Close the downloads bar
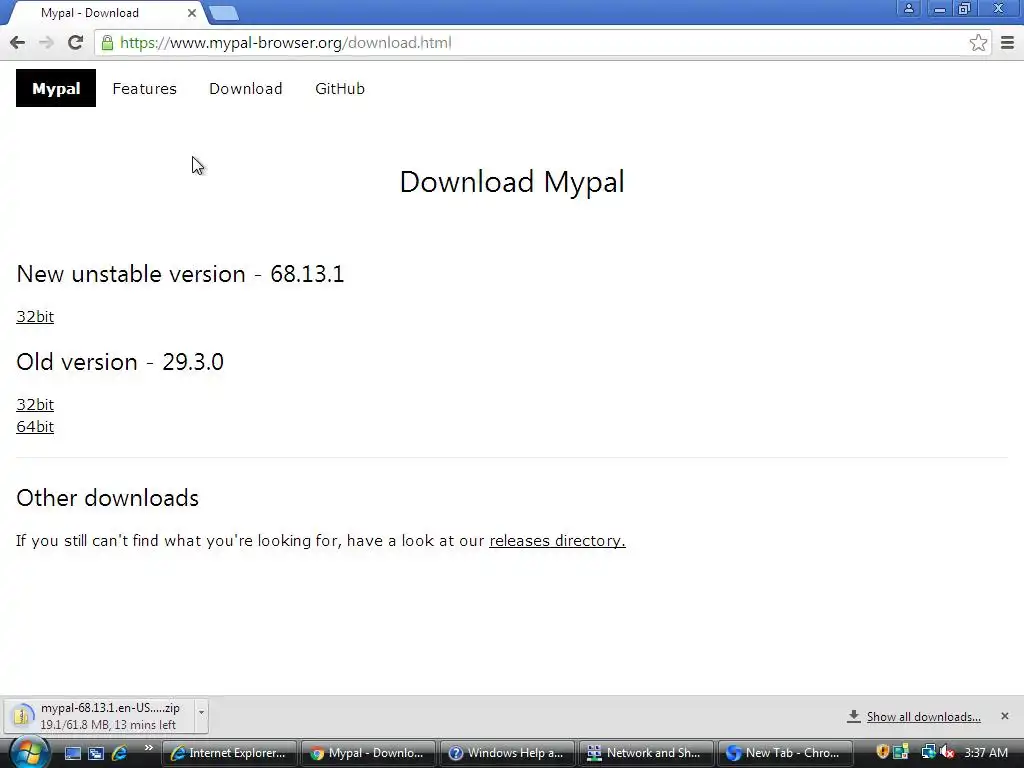The image size is (1024, 768). click(x=1004, y=716)
